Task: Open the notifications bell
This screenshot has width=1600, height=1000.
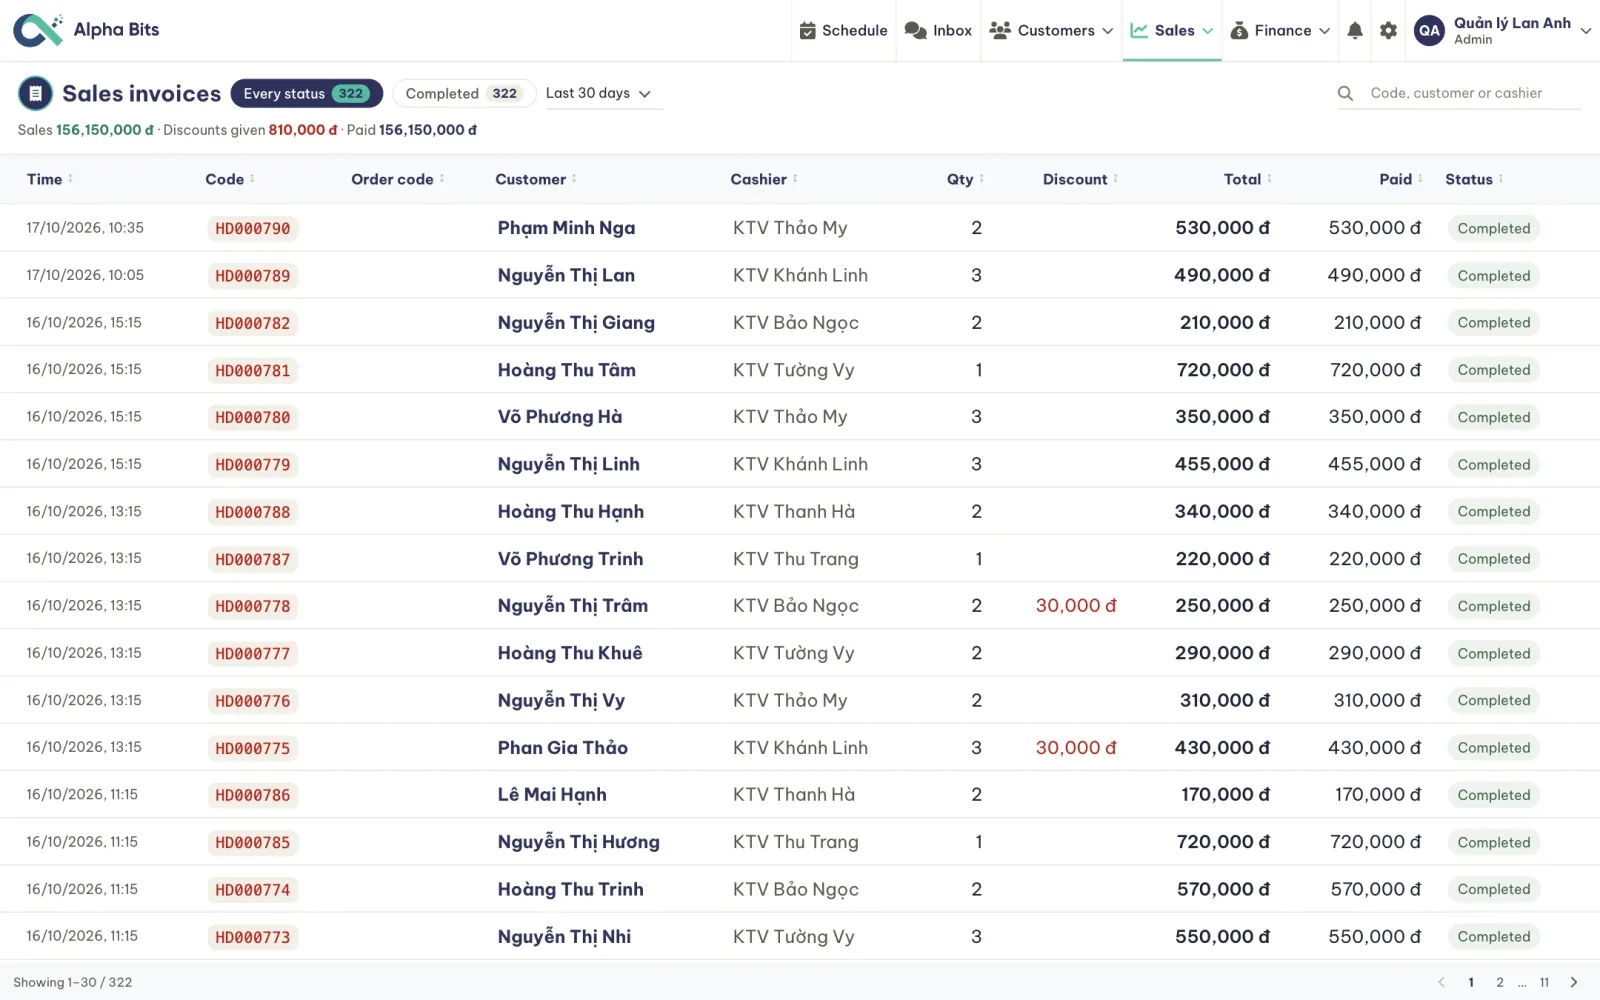Action: (x=1355, y=30)
